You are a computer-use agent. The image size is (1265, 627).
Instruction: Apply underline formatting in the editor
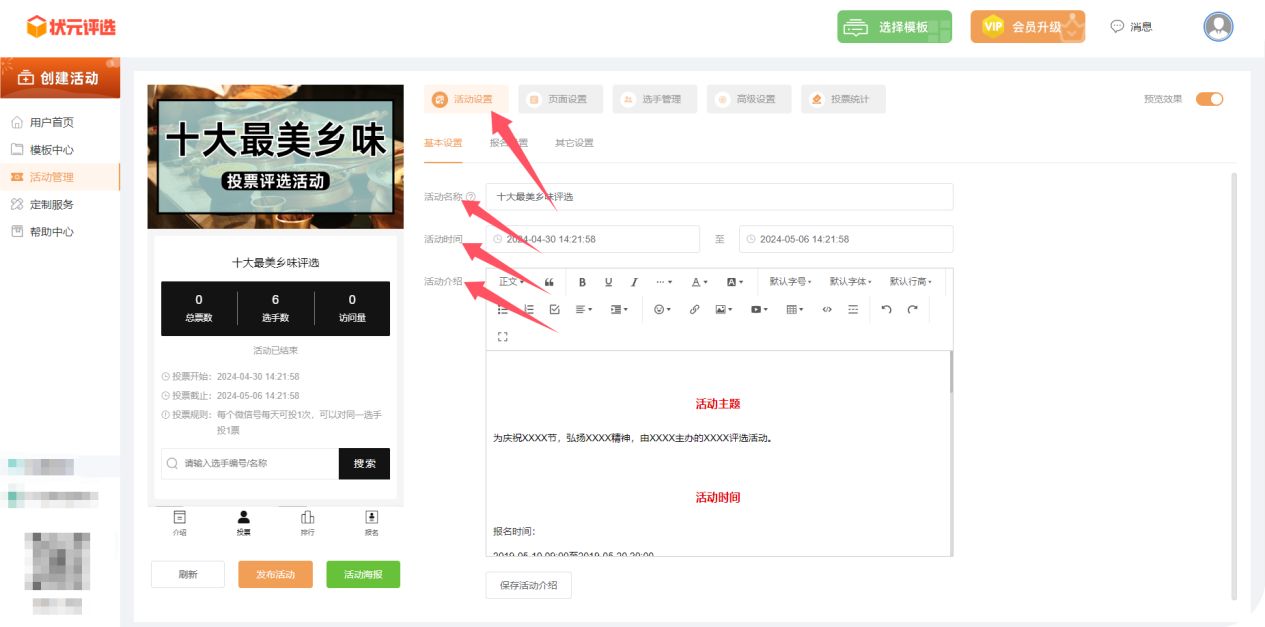pos(608,282)
